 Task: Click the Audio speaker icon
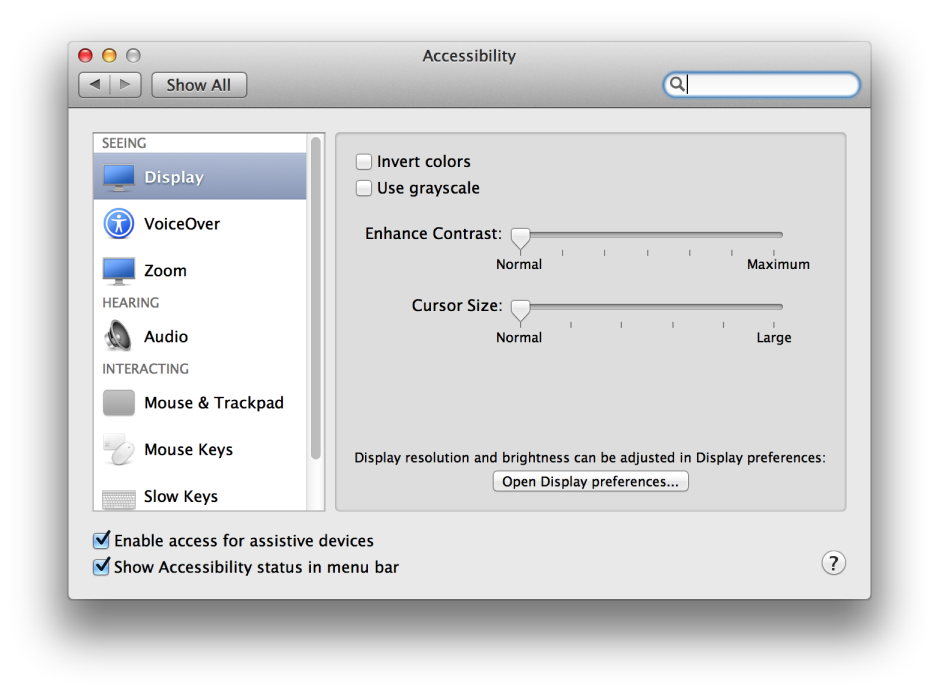click(119, 336)
